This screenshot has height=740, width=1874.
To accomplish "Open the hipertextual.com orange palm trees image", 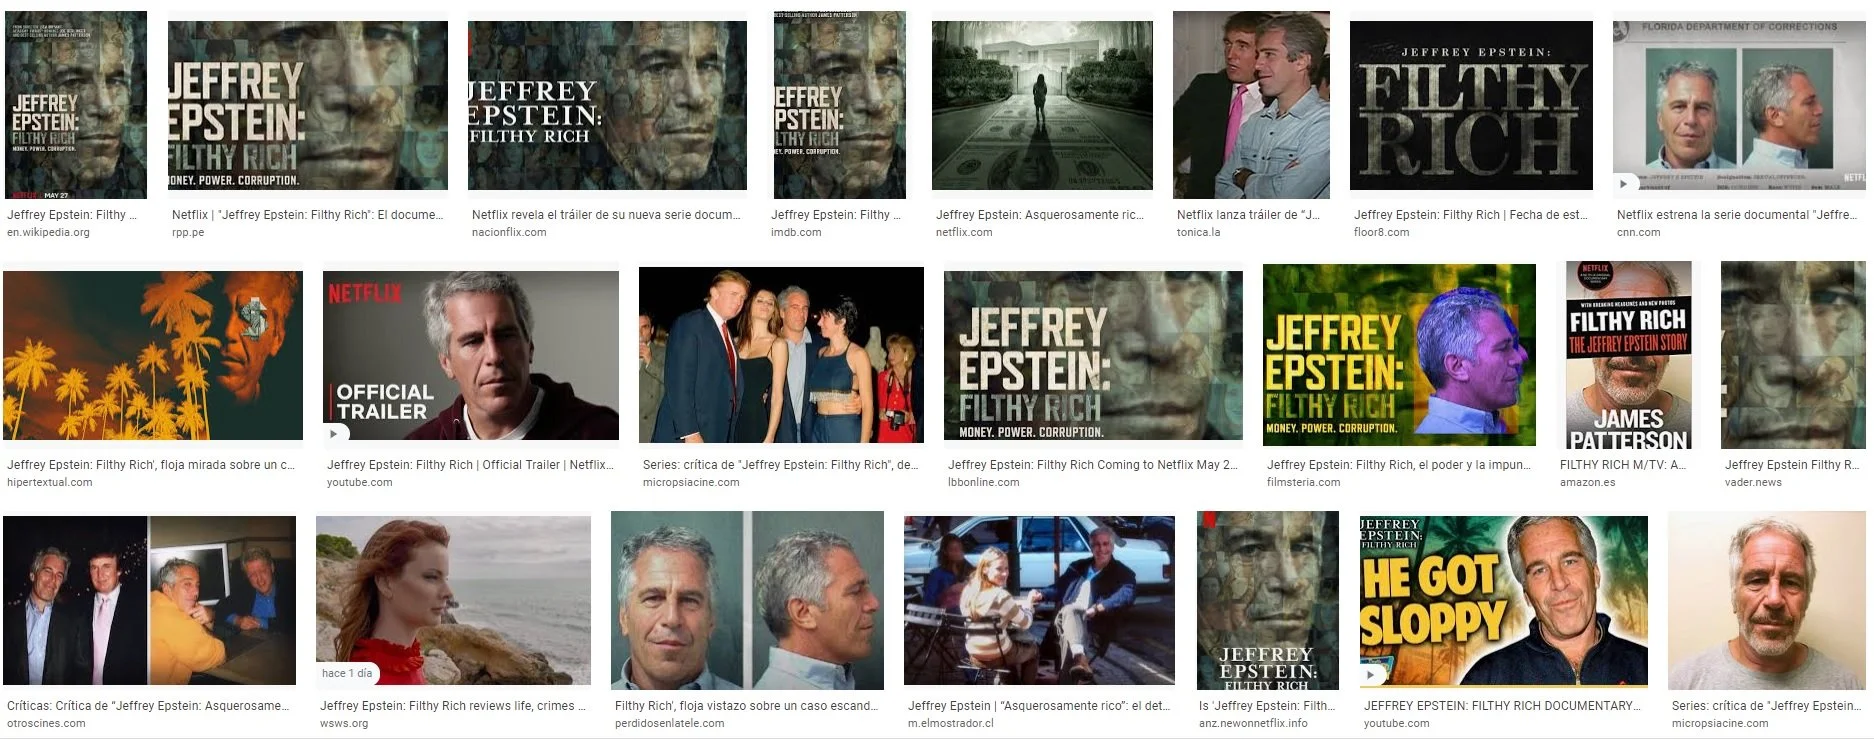I will tap(153, 355).
